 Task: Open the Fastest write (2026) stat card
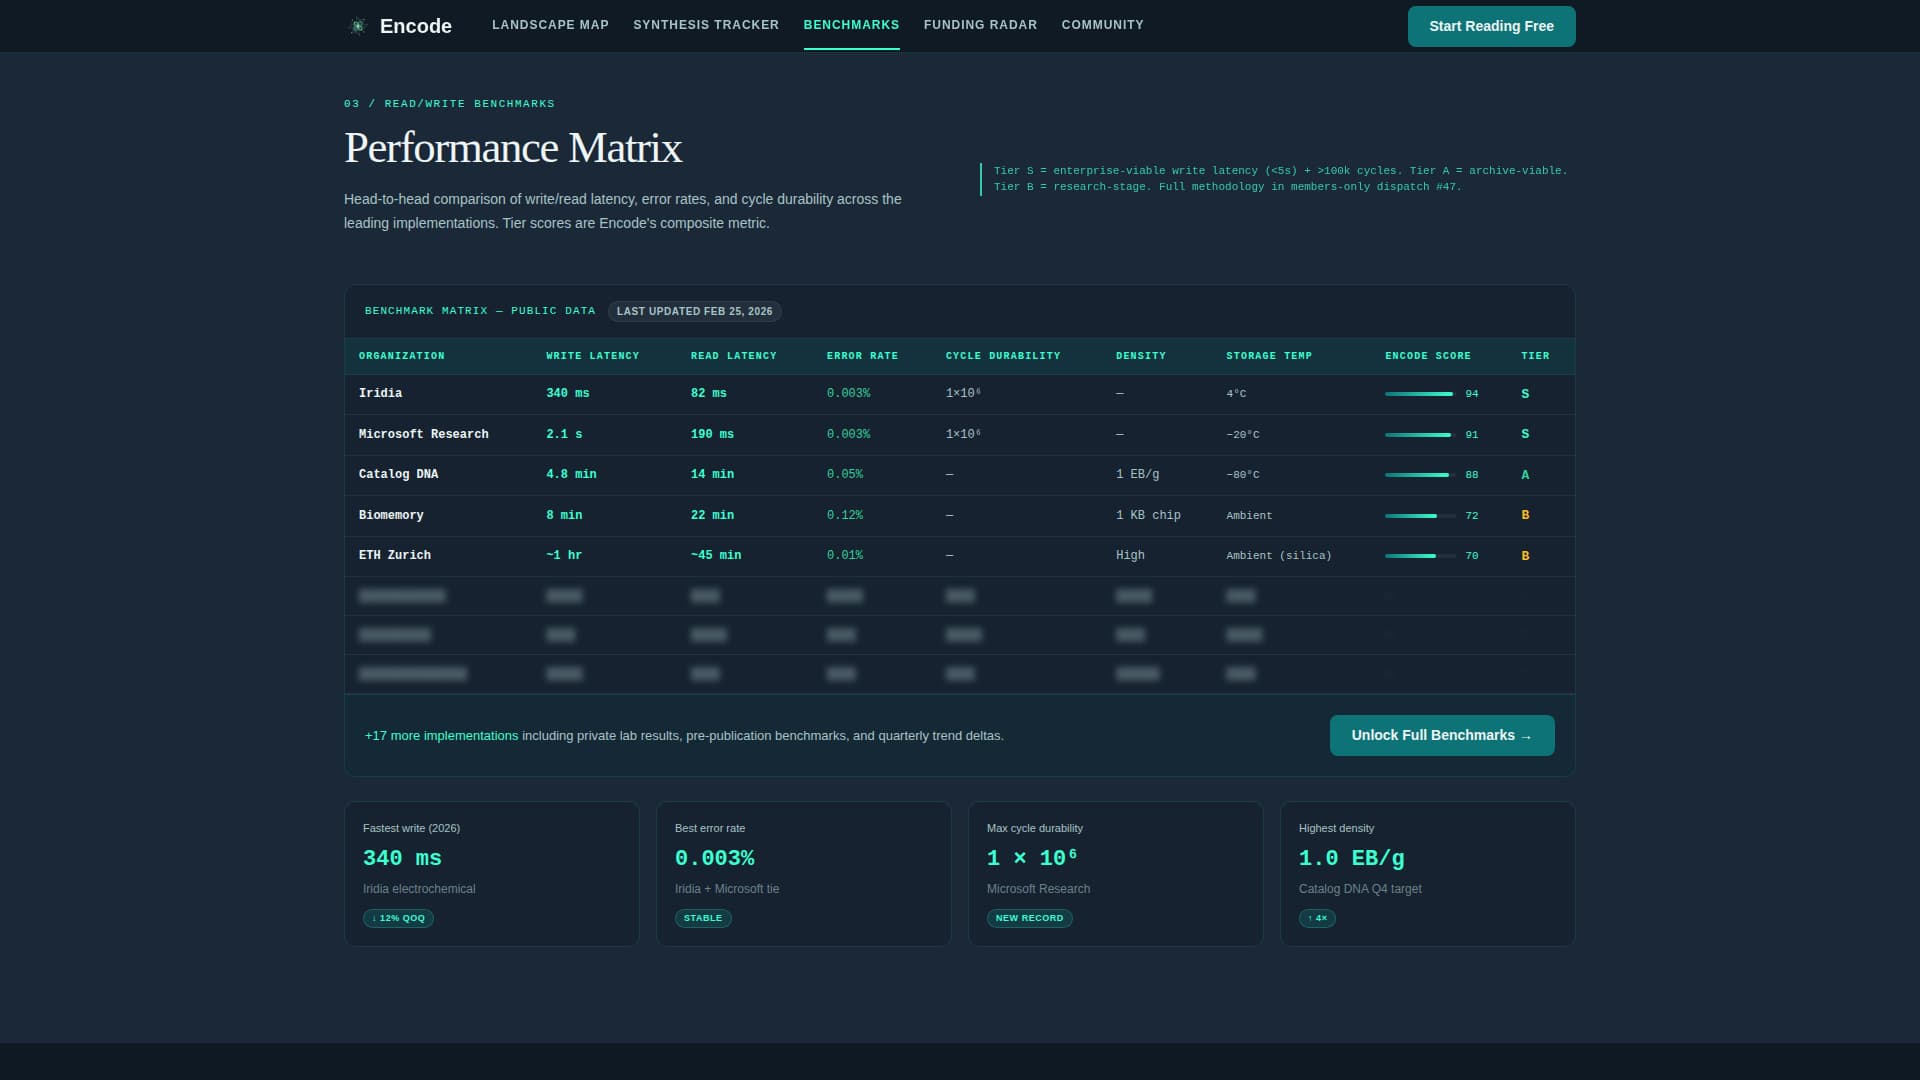point(492,873)
